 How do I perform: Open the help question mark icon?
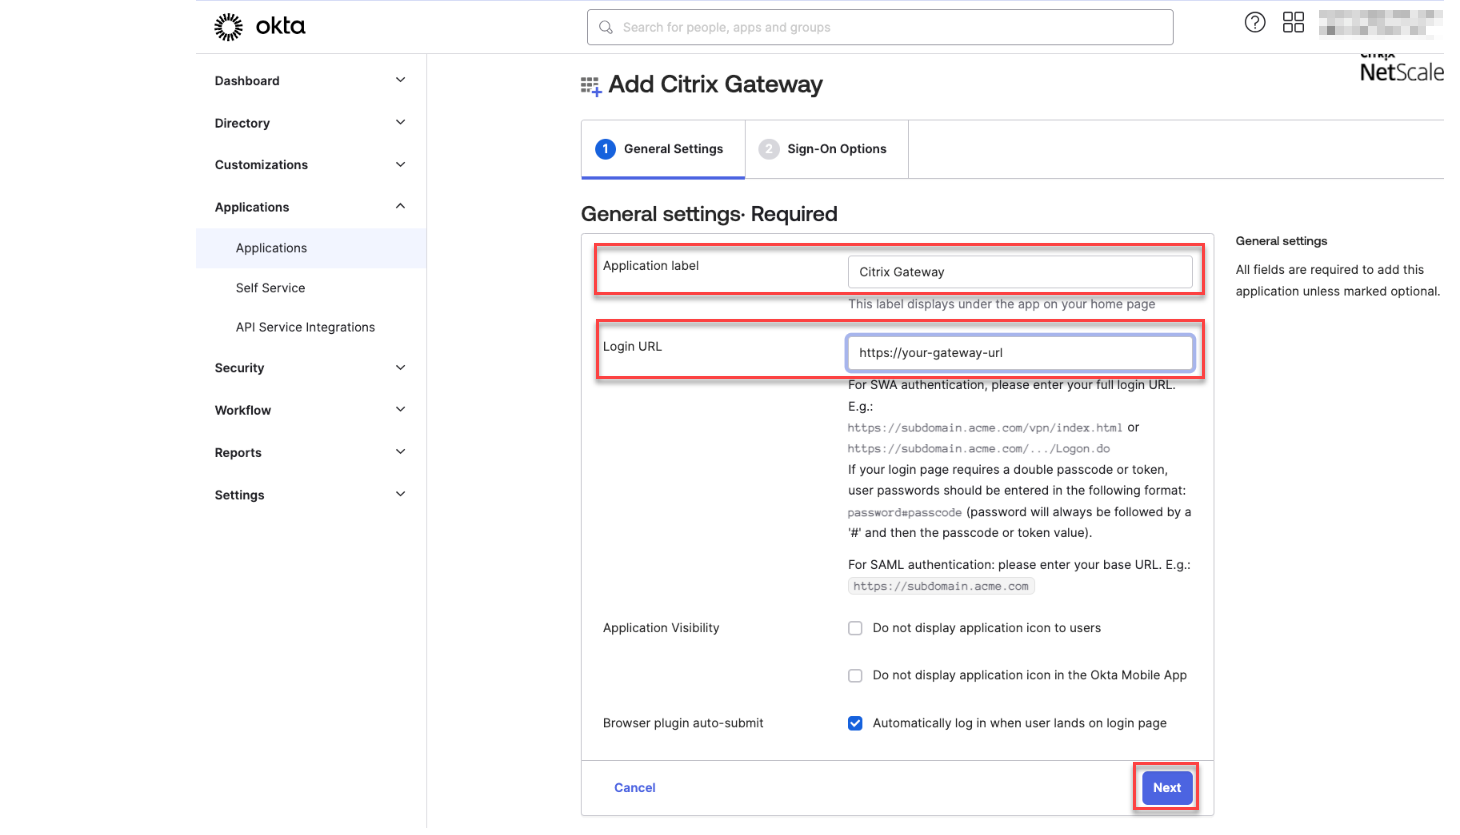tap(1255, 23)
